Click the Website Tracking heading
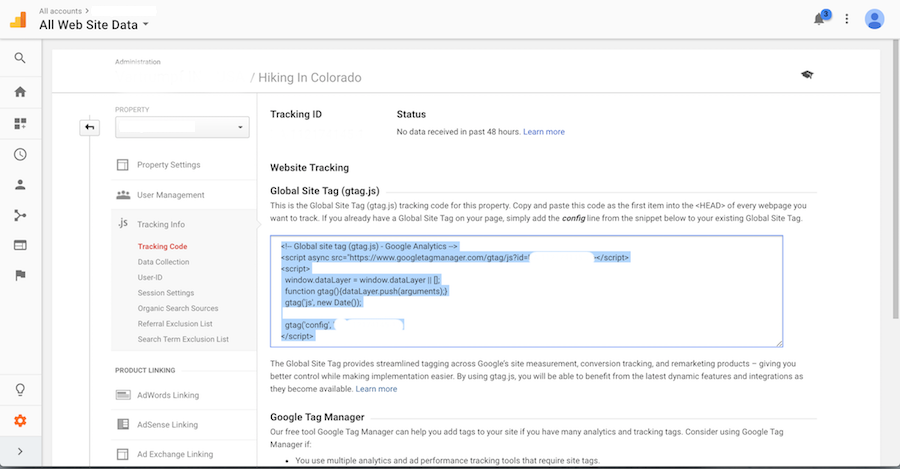This screenshot has width=900, height=469. tap(309, 168)
